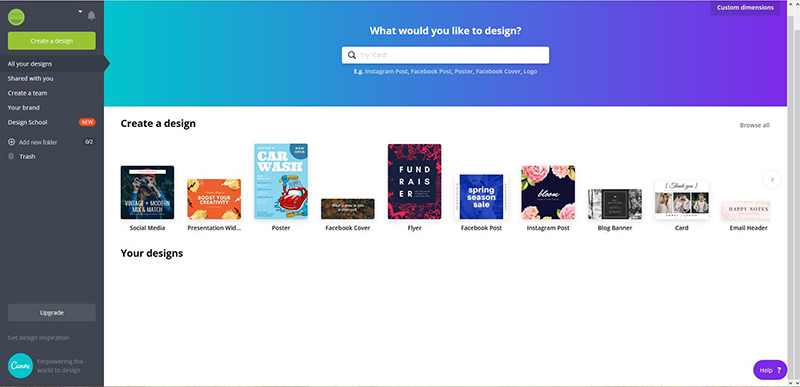Go to Design School

27,122
